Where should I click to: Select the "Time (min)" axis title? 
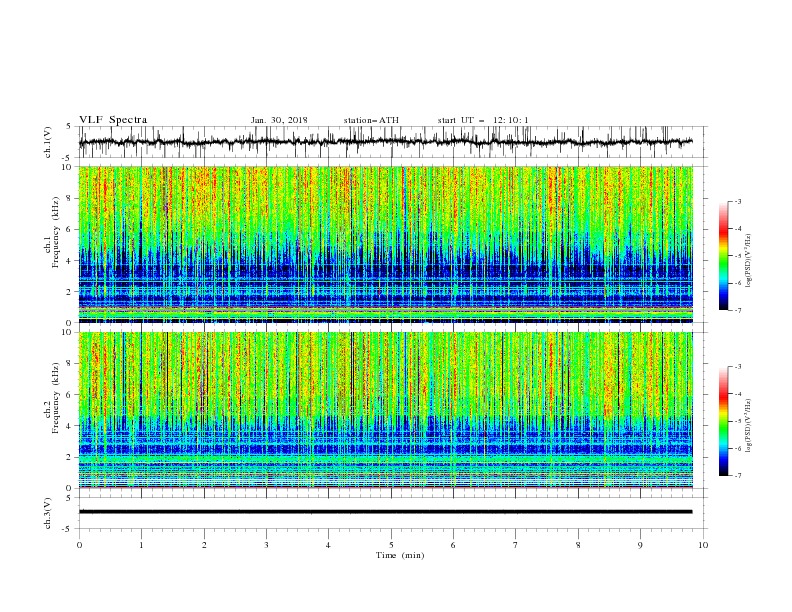[x=400, y=555]
